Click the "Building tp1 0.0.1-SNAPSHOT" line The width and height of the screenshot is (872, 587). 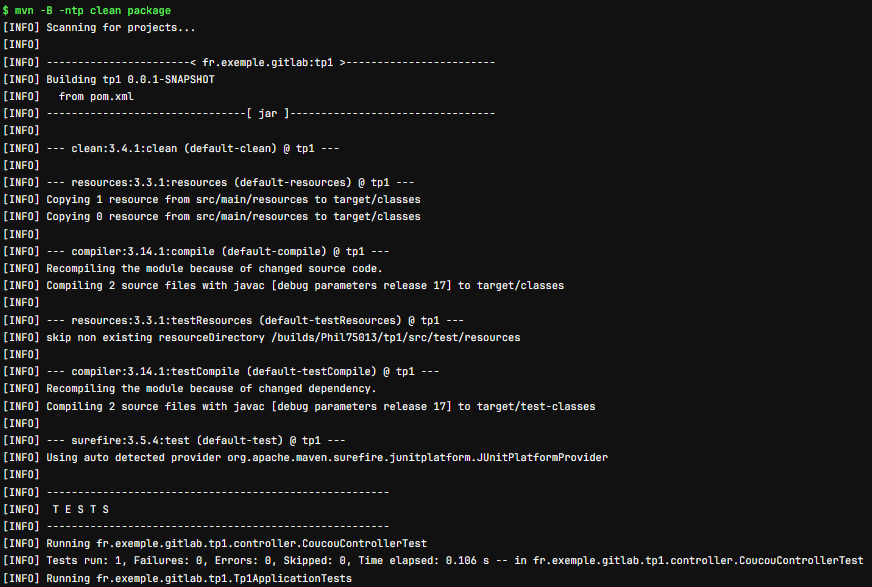point(130,79)
